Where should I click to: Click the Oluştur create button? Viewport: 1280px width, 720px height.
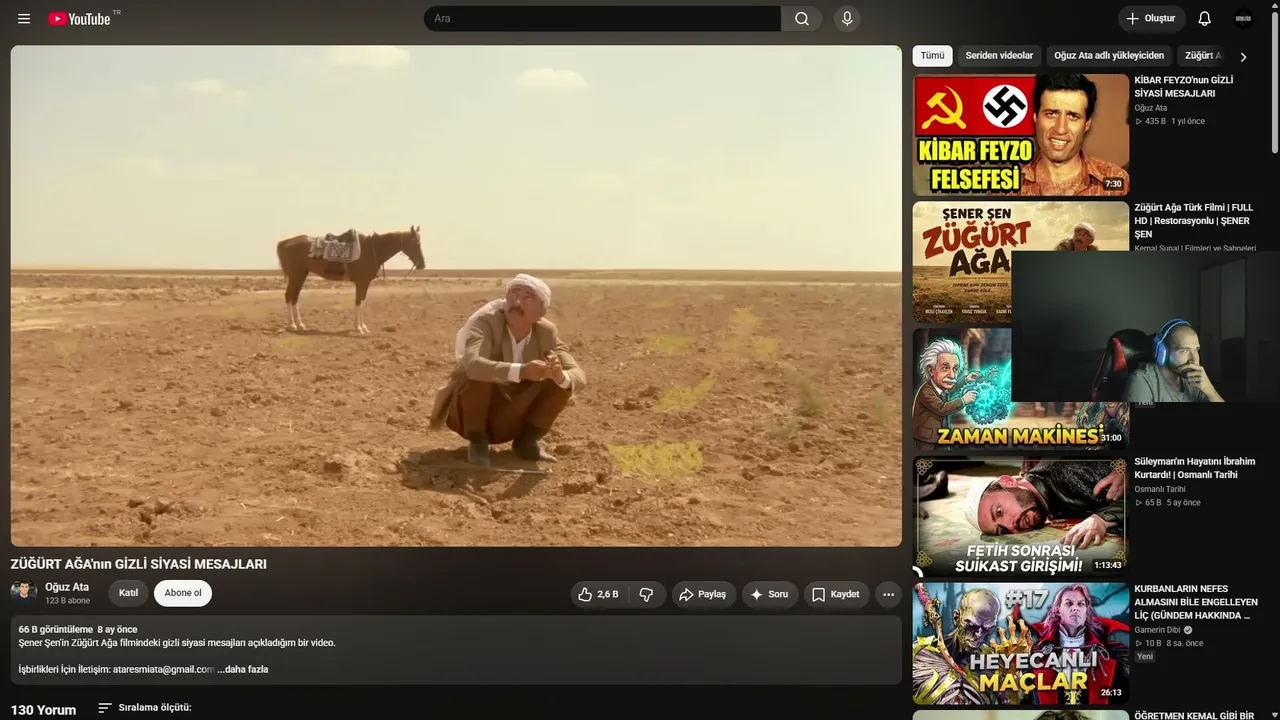pos(1151,19)
